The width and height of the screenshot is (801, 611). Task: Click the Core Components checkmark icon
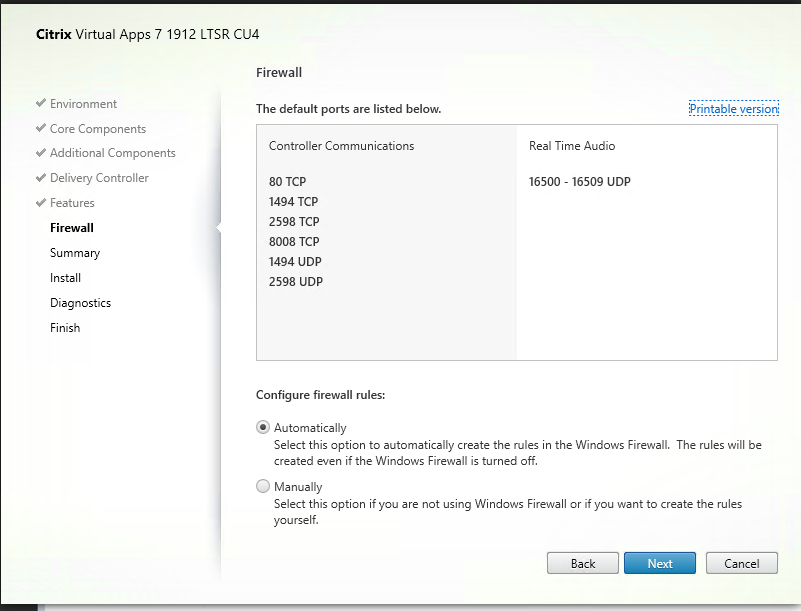point(41,128)
